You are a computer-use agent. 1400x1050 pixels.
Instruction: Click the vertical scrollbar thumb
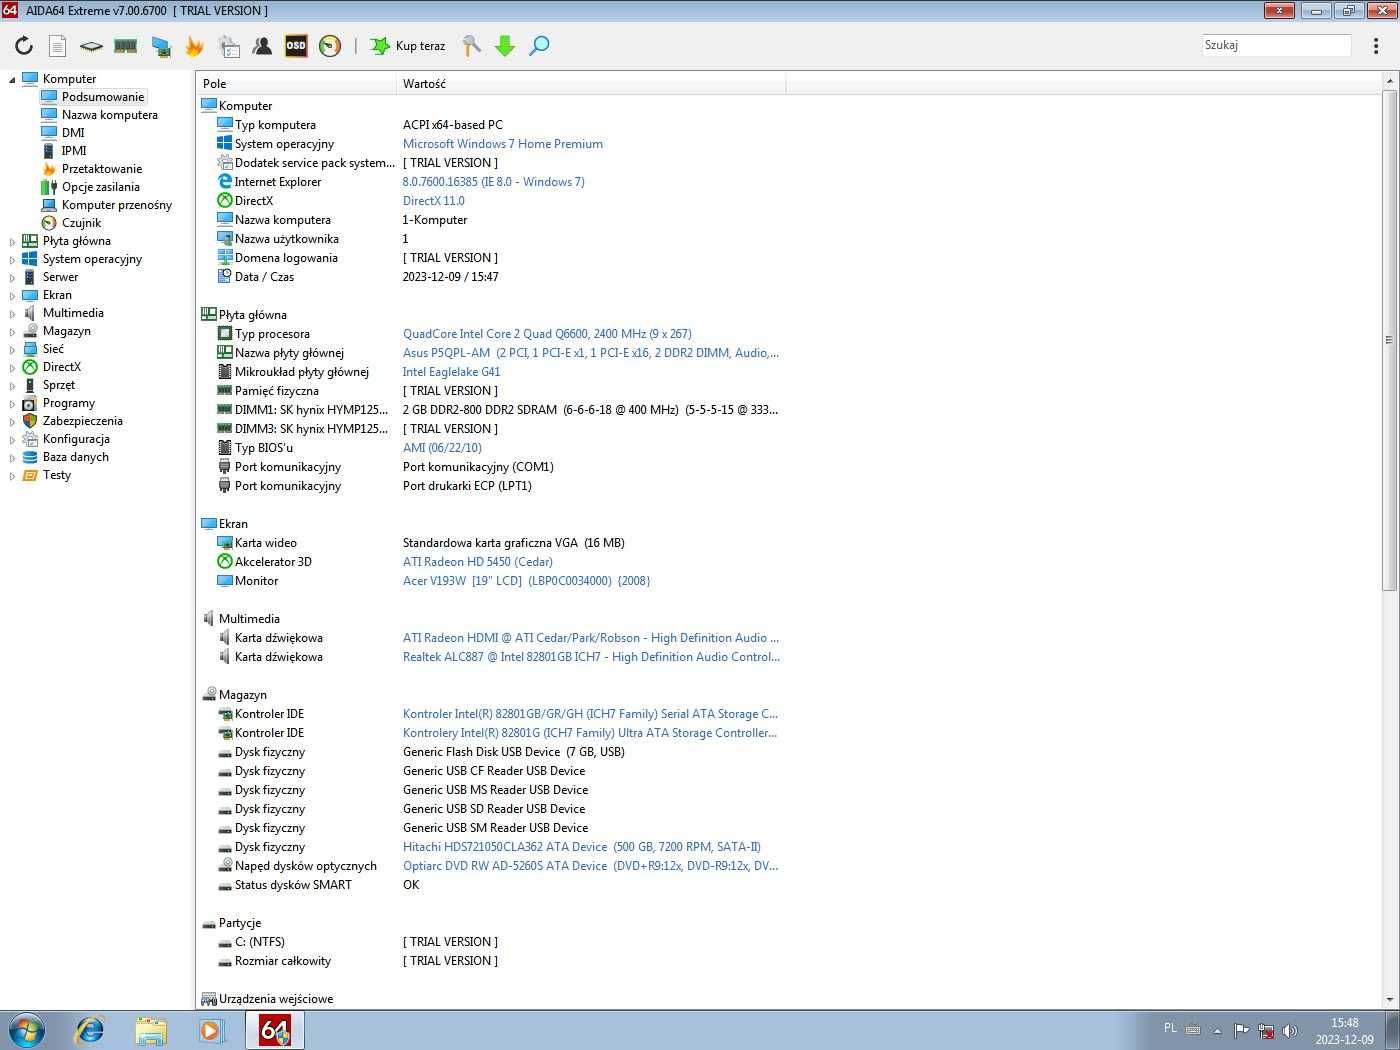[1390, 340]
